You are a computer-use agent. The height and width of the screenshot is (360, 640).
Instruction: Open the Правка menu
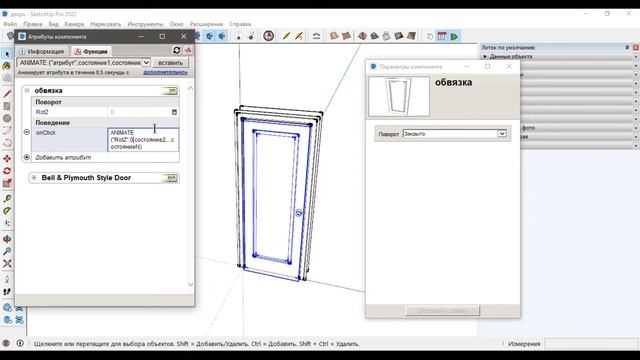click(33, 24)
